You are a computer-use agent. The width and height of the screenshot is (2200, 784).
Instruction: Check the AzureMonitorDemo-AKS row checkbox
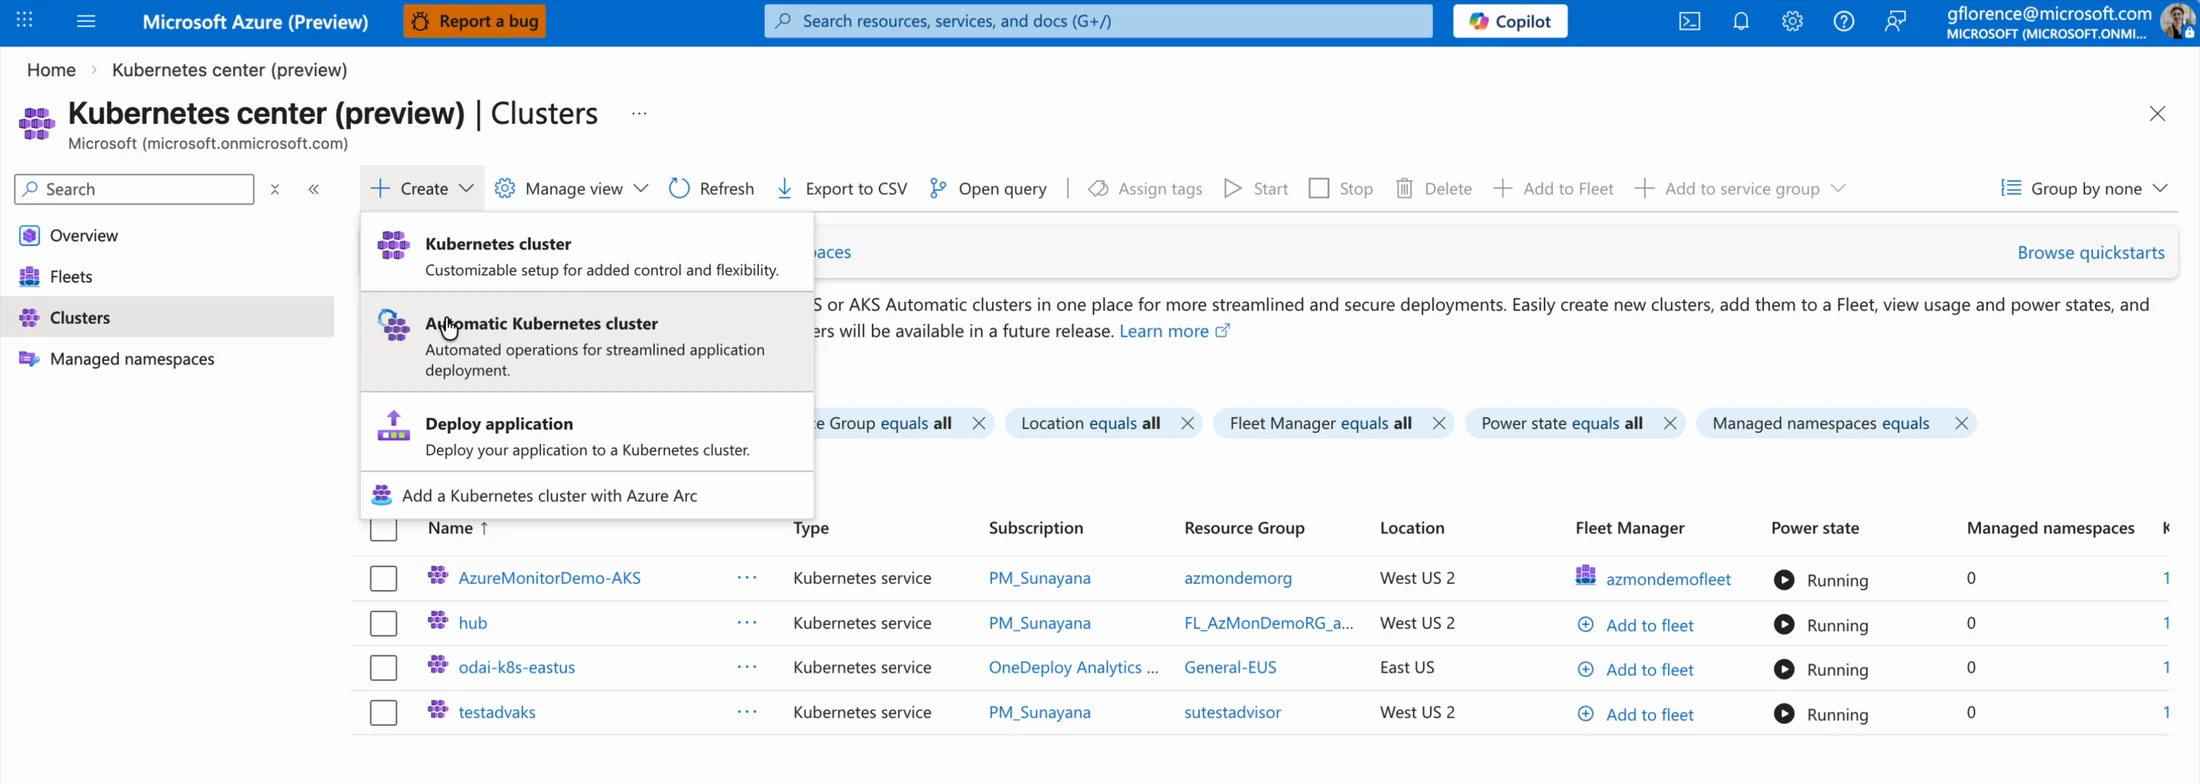click(383, 578)
